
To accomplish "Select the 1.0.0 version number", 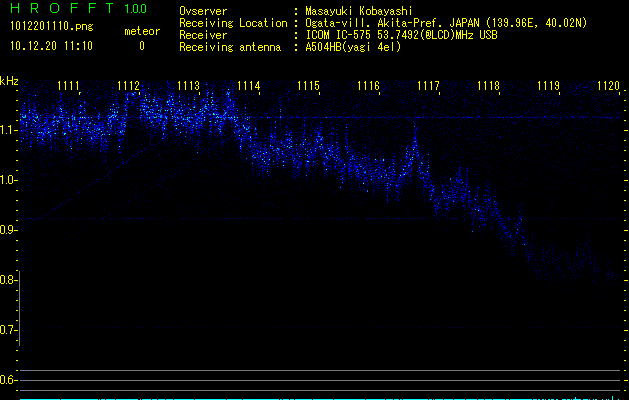I will [135, 9].
